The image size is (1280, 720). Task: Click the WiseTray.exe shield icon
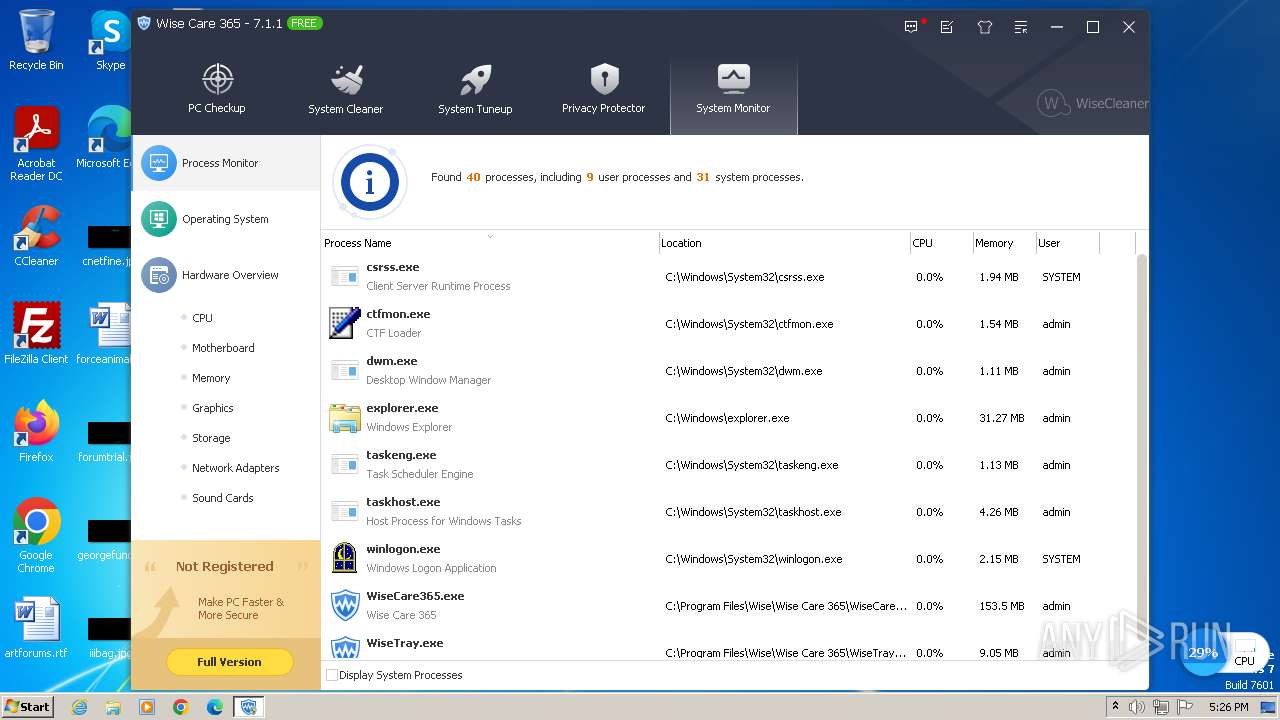[345, 648]
